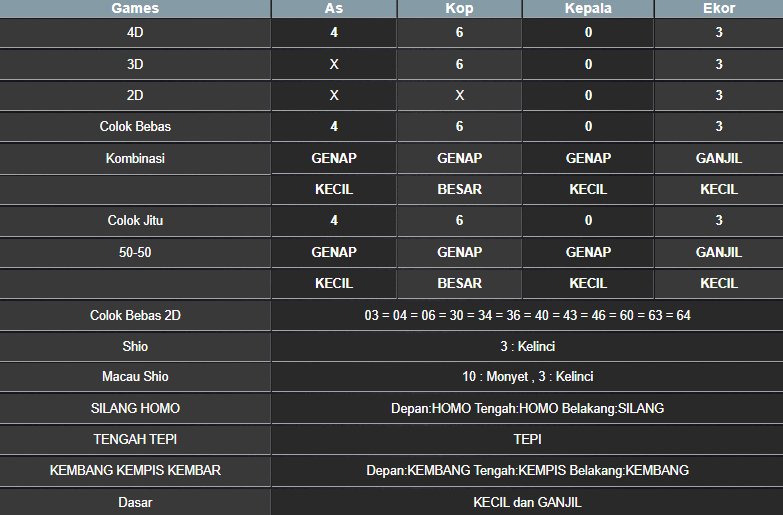Viewport: 783px width, 515px height.
Task: Click GENAP under Kop in 50-50 row
Action: tap(459, 252)
